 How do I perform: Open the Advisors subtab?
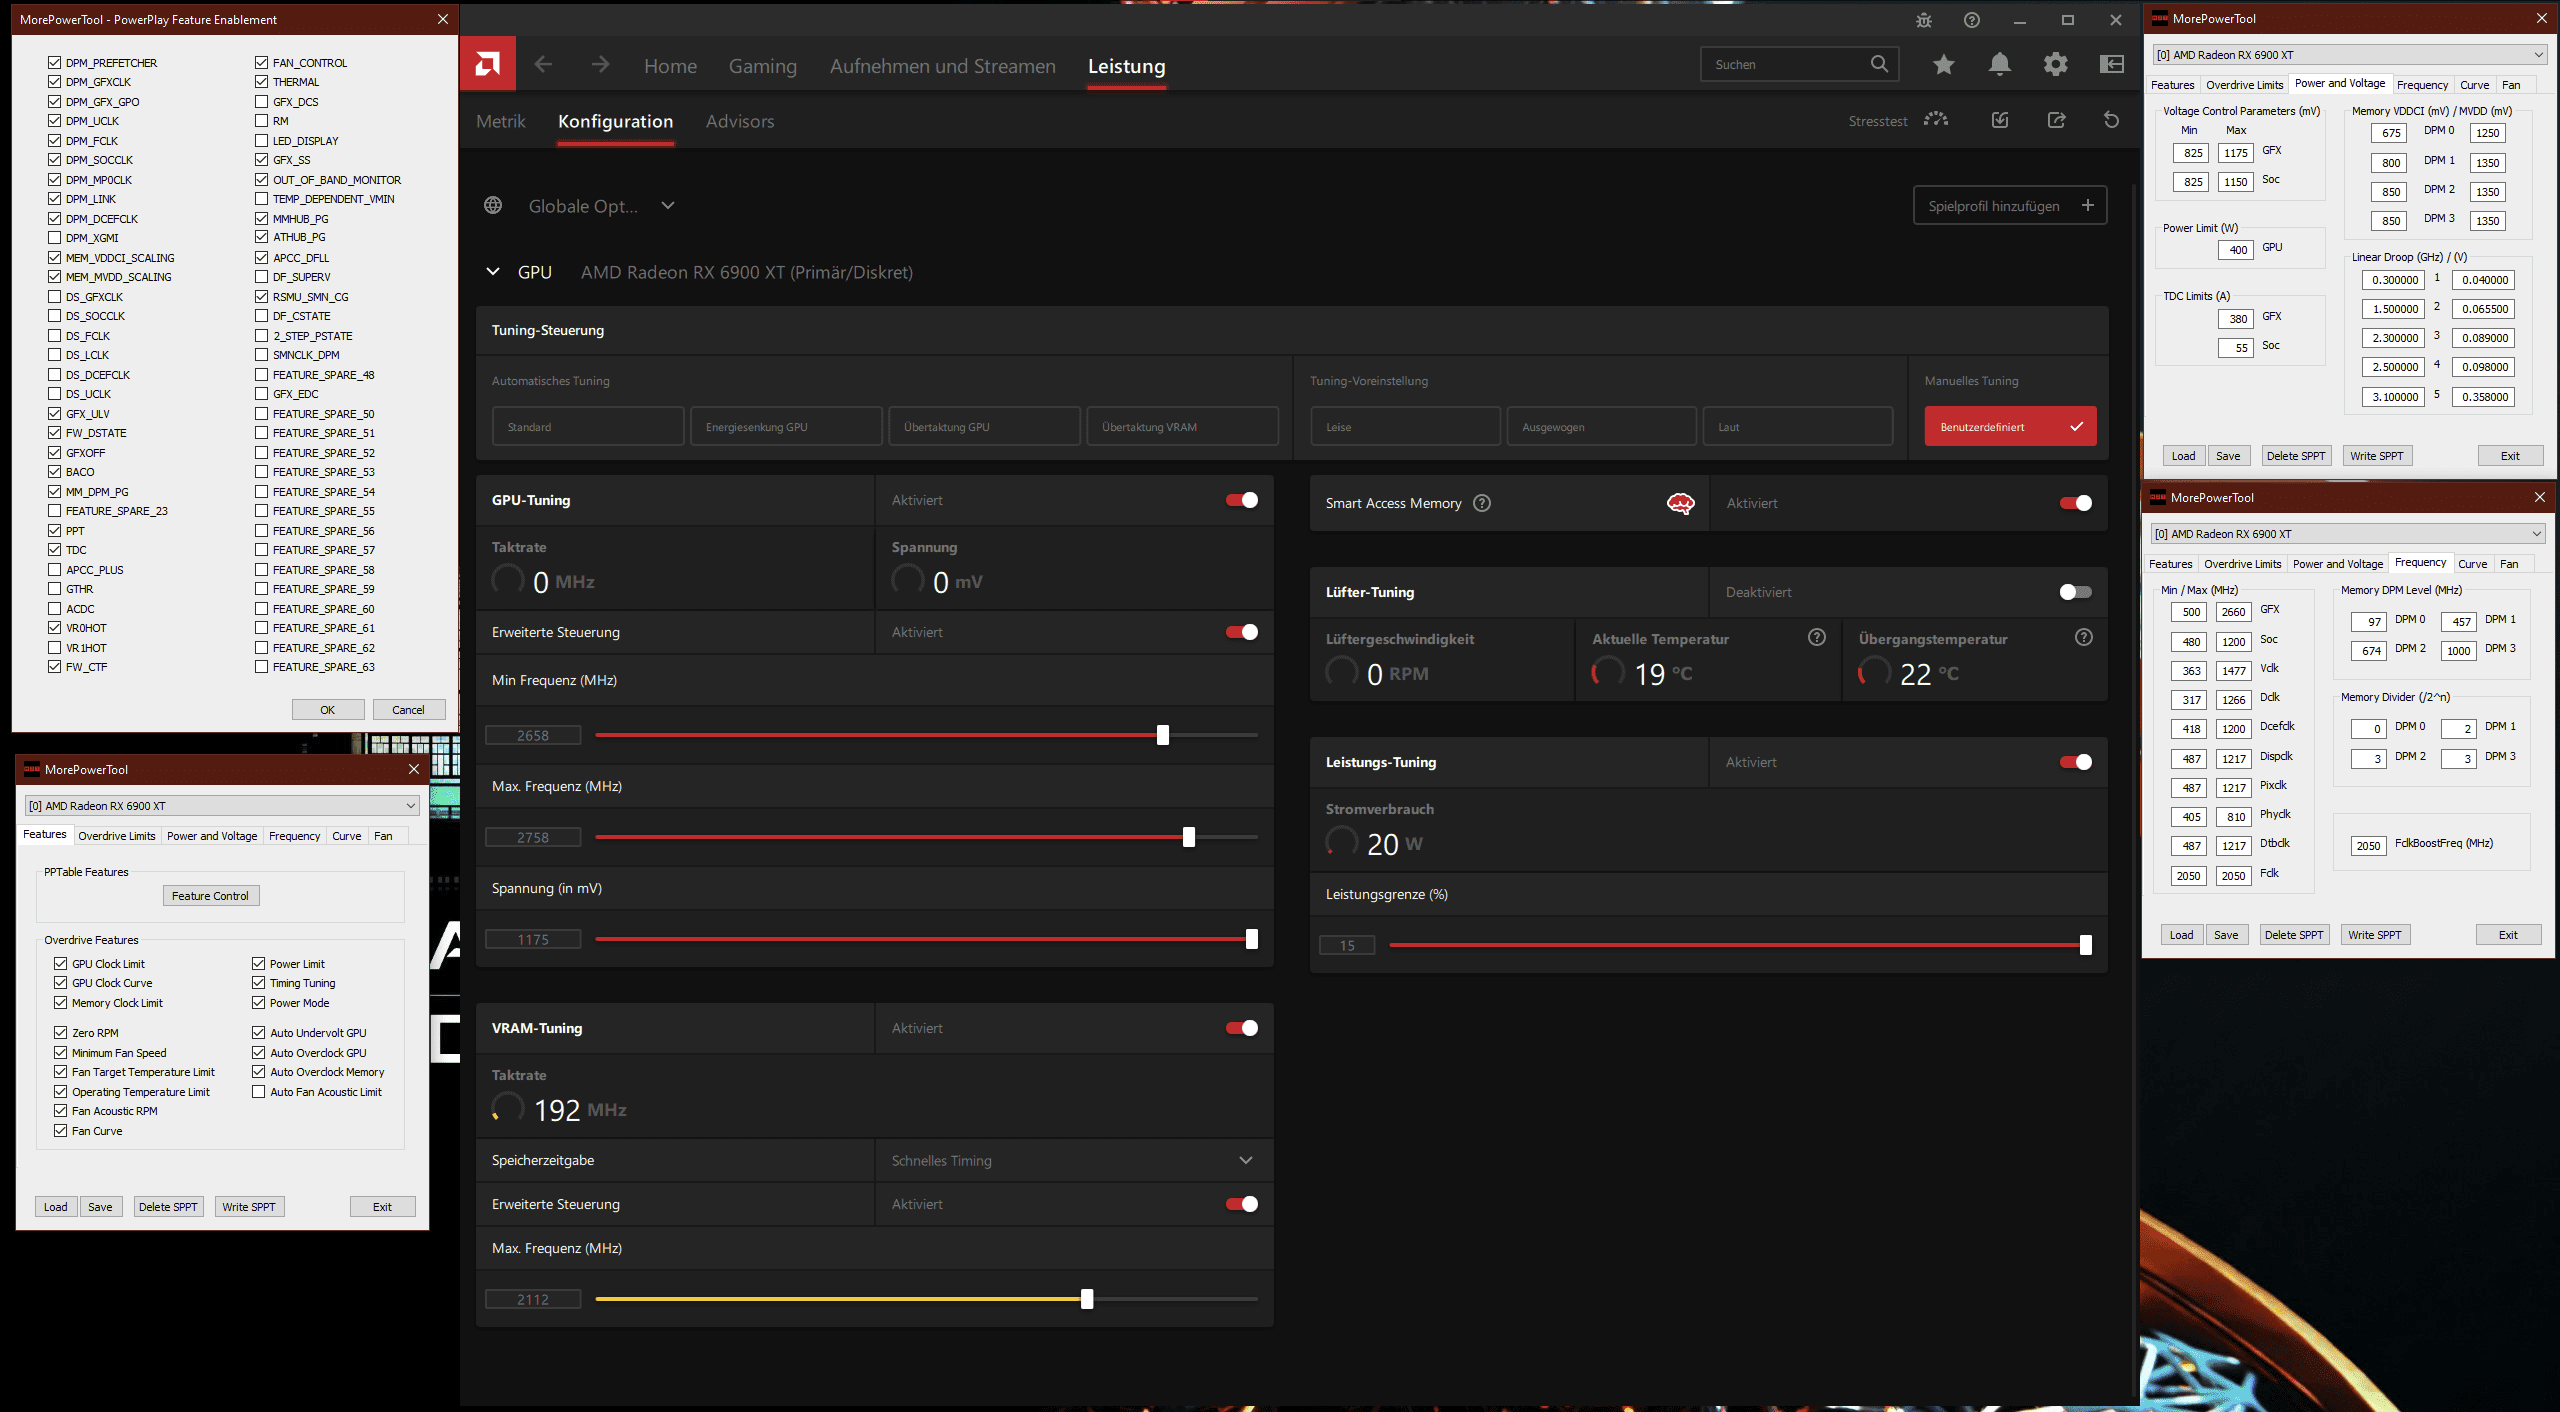tap(740, 121)
